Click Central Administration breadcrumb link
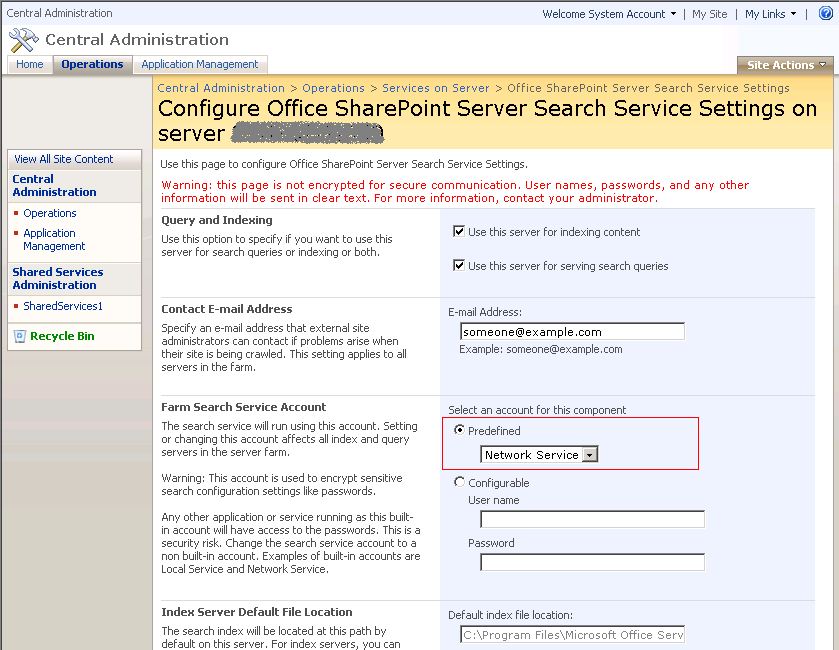This screenshot has height=650, width=839. tap(221, 88)
